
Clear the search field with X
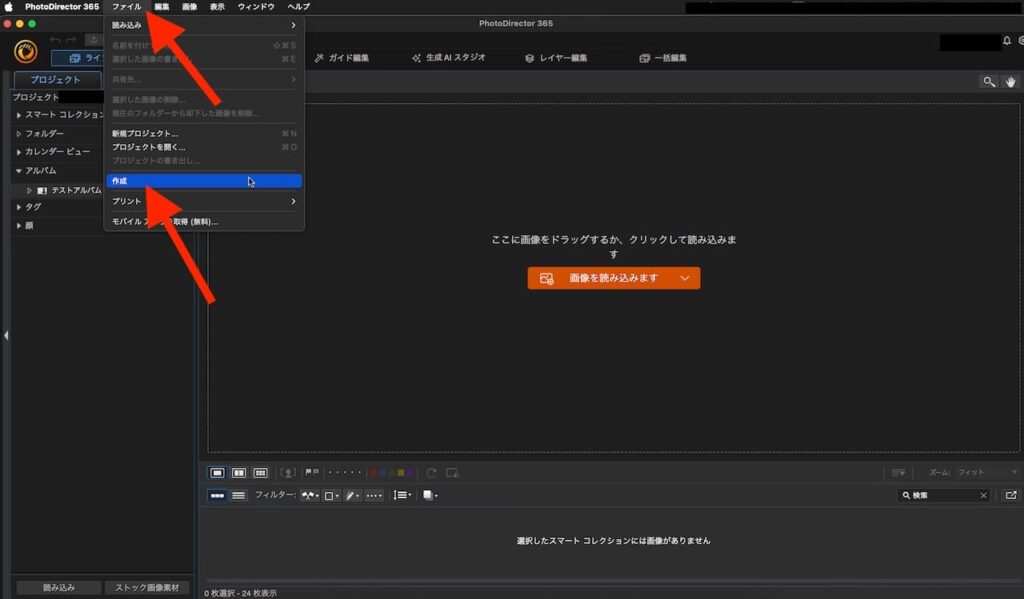[983, 495]
